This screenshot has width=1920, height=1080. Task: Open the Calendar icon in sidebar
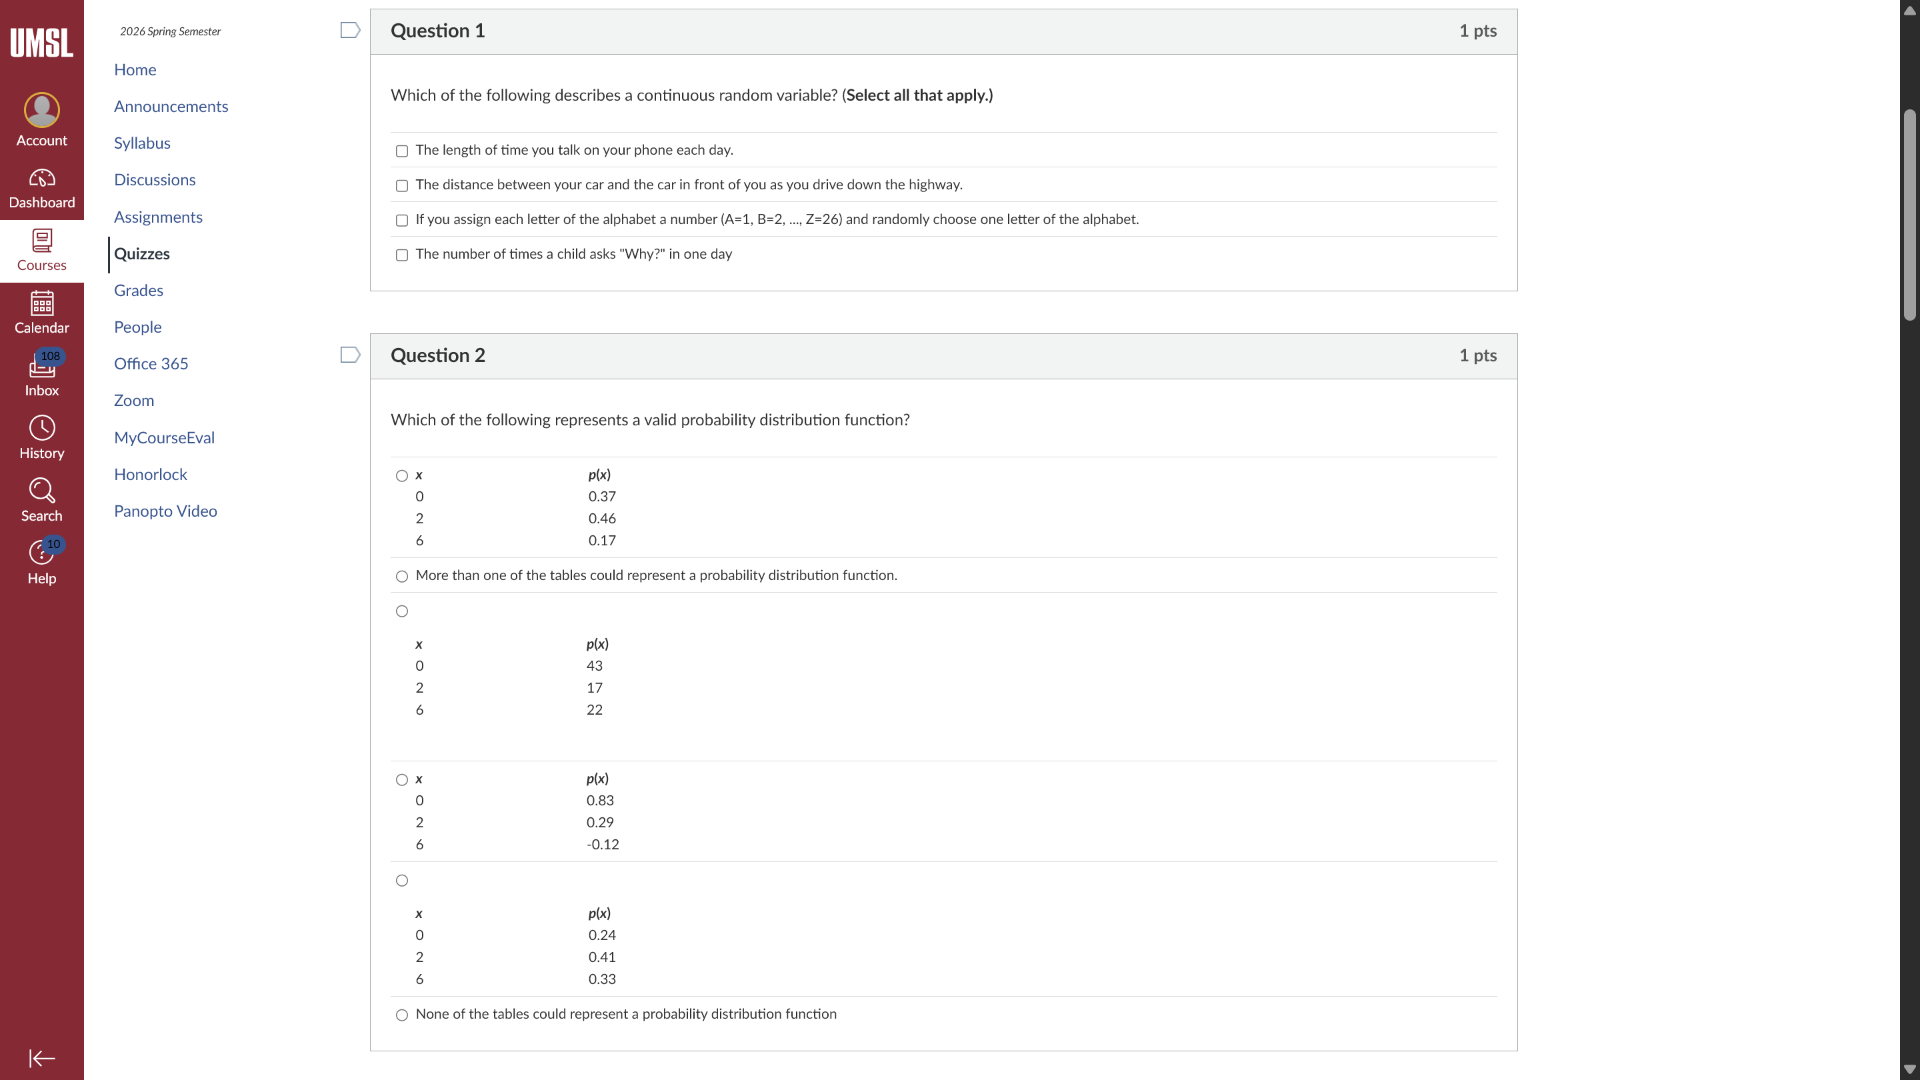pos(42,303)
